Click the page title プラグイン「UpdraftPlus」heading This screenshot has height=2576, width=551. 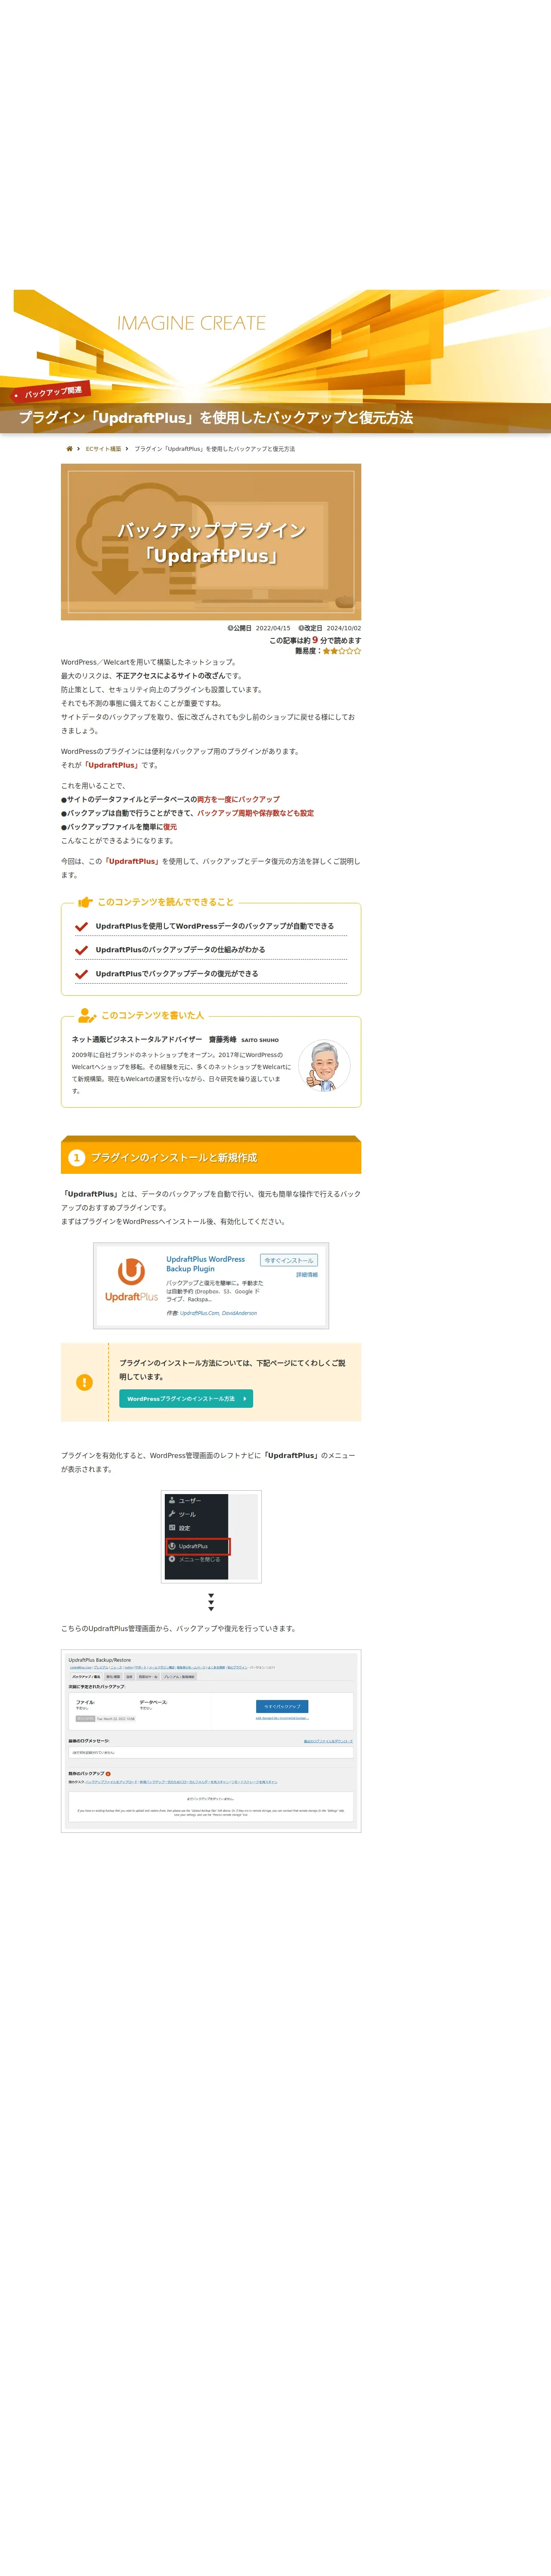tap(216, 418)
